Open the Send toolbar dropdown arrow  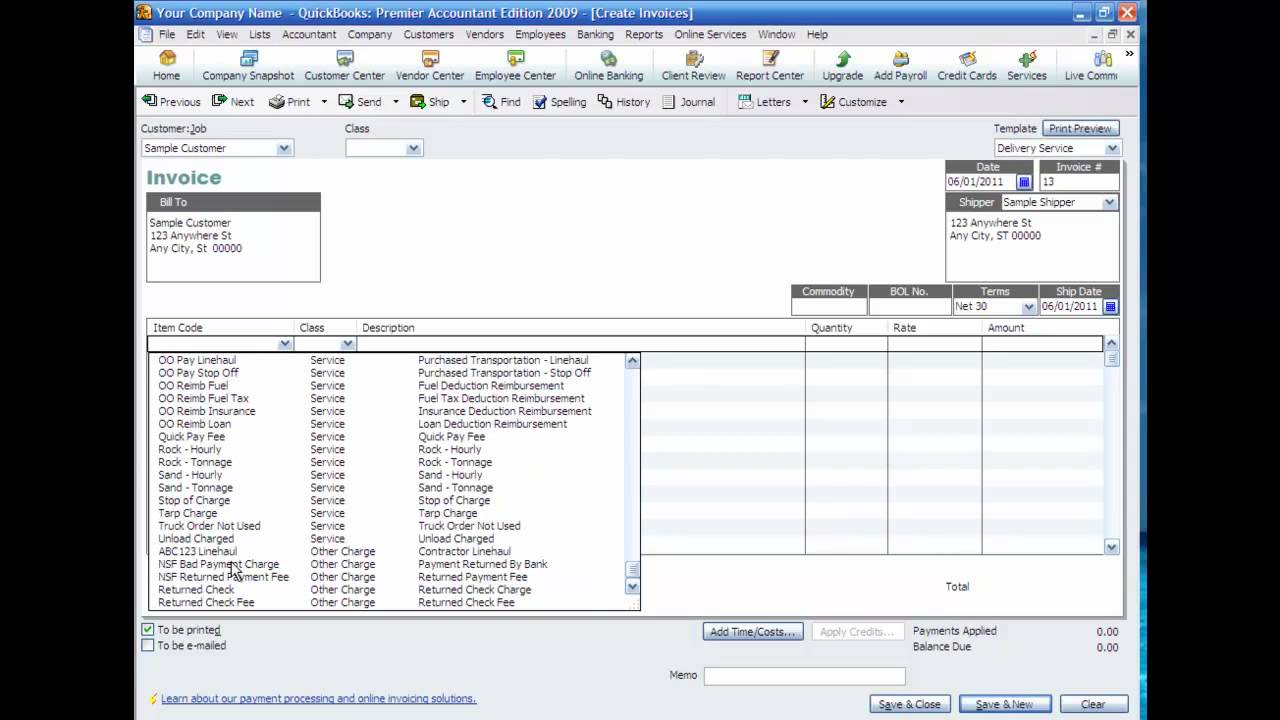395,102
